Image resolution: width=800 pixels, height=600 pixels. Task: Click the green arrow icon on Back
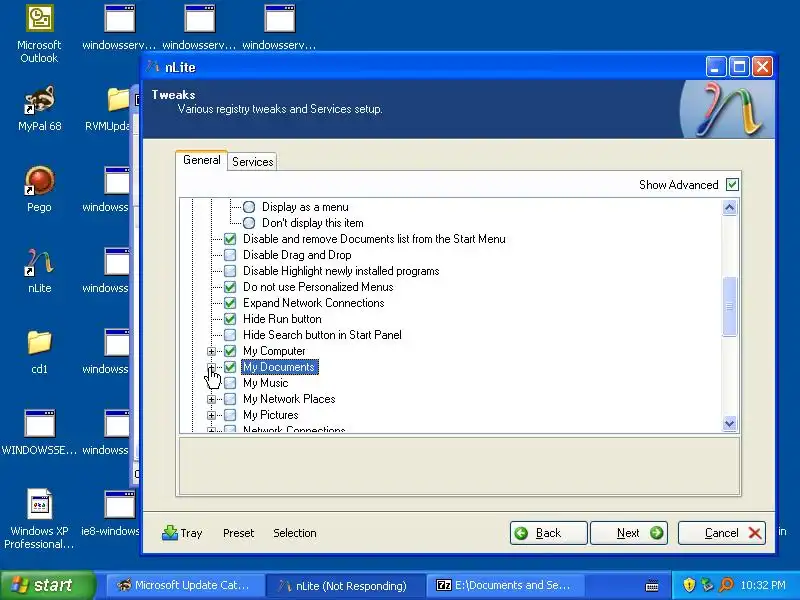click(x=521, y=533)
